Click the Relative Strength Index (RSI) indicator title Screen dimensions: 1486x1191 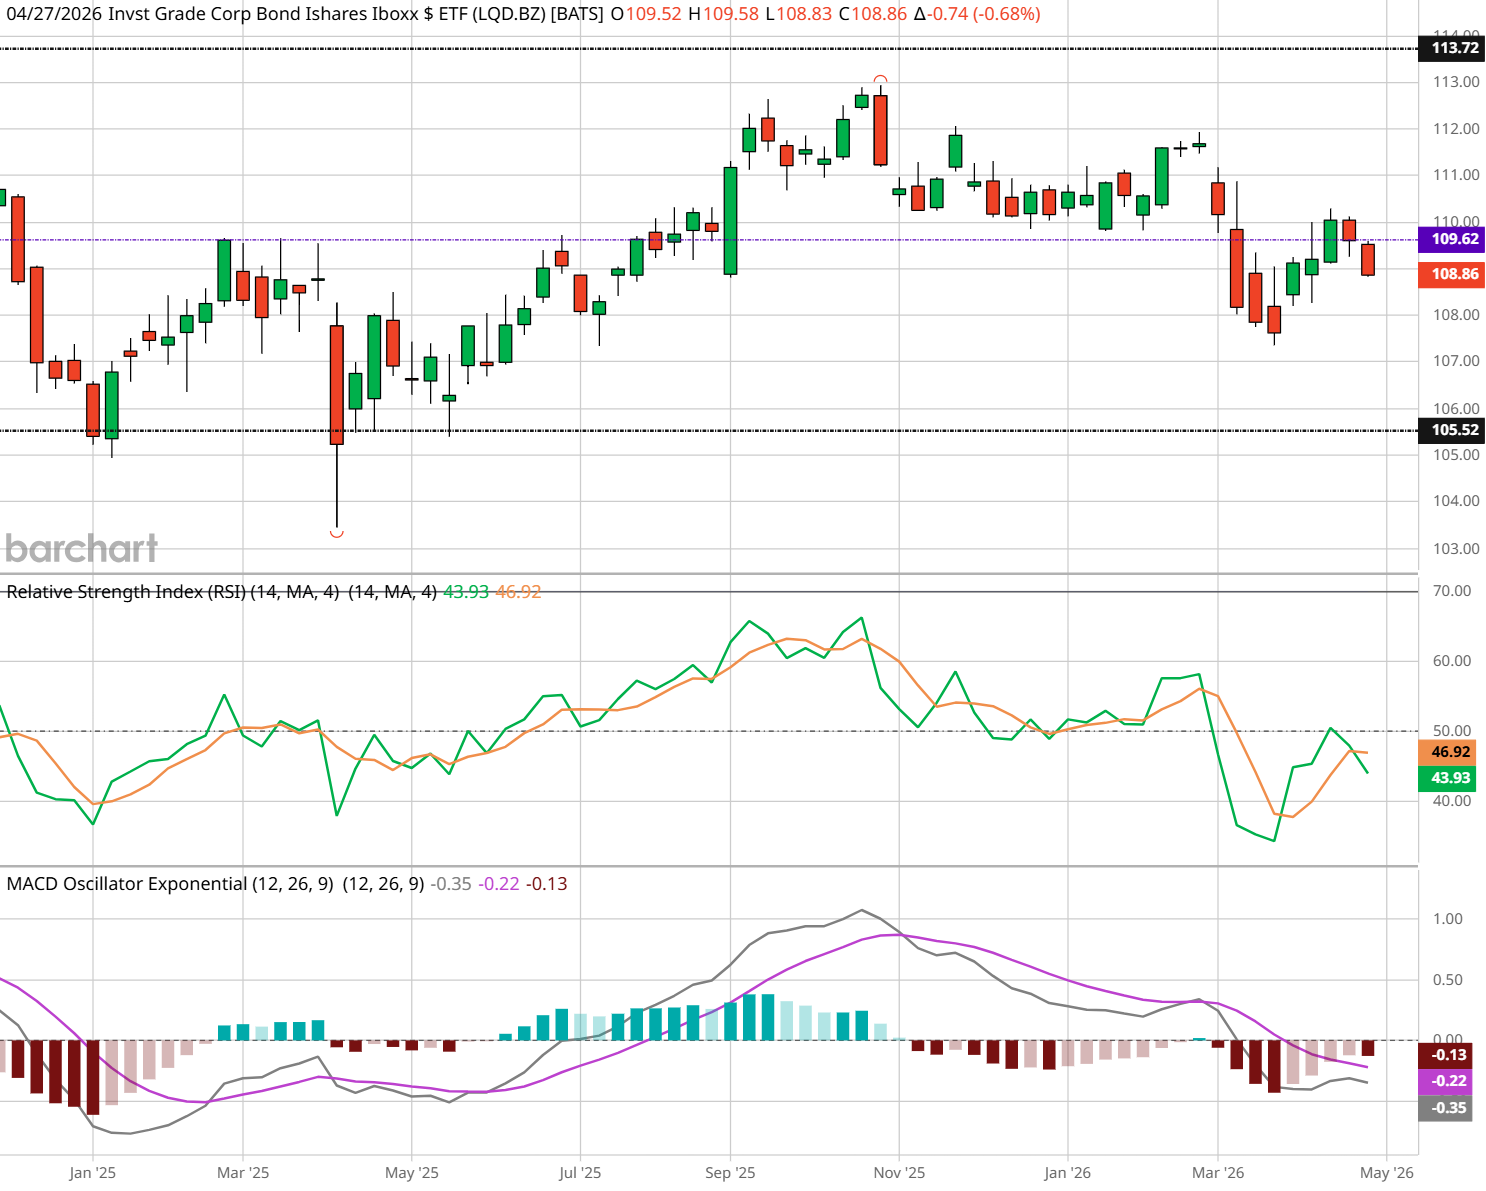(x=222, y=592)
